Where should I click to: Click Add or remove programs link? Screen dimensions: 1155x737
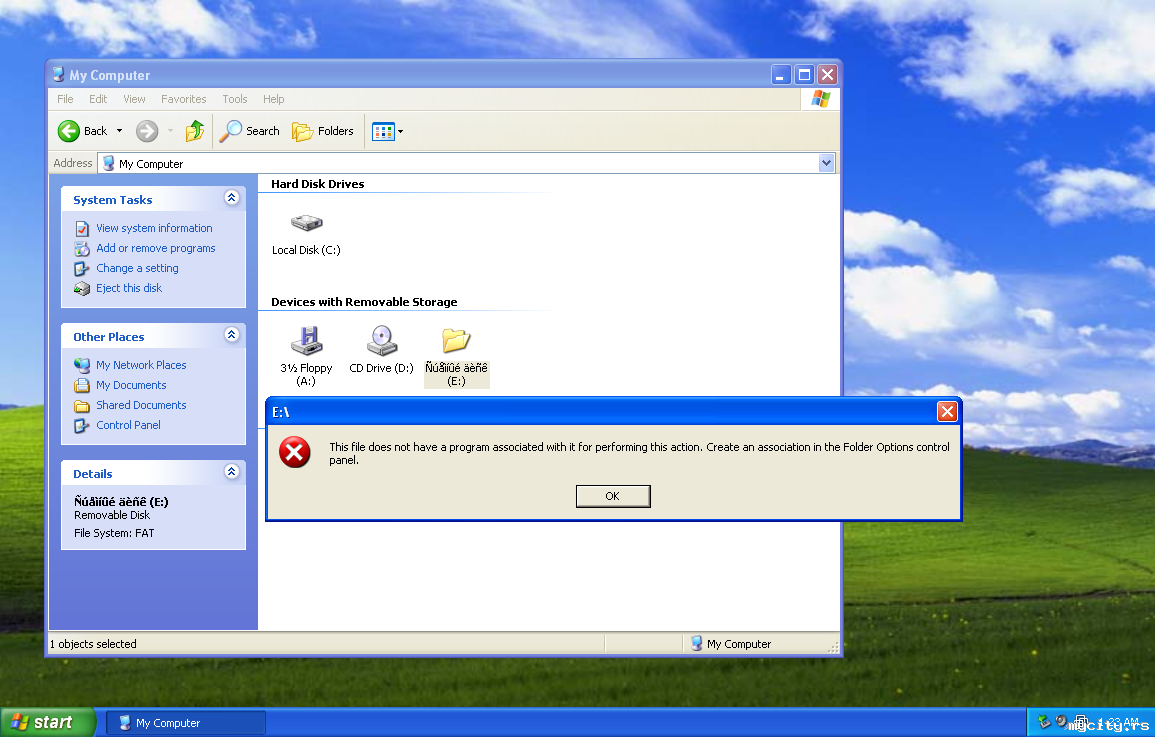(x=155, y=248)
